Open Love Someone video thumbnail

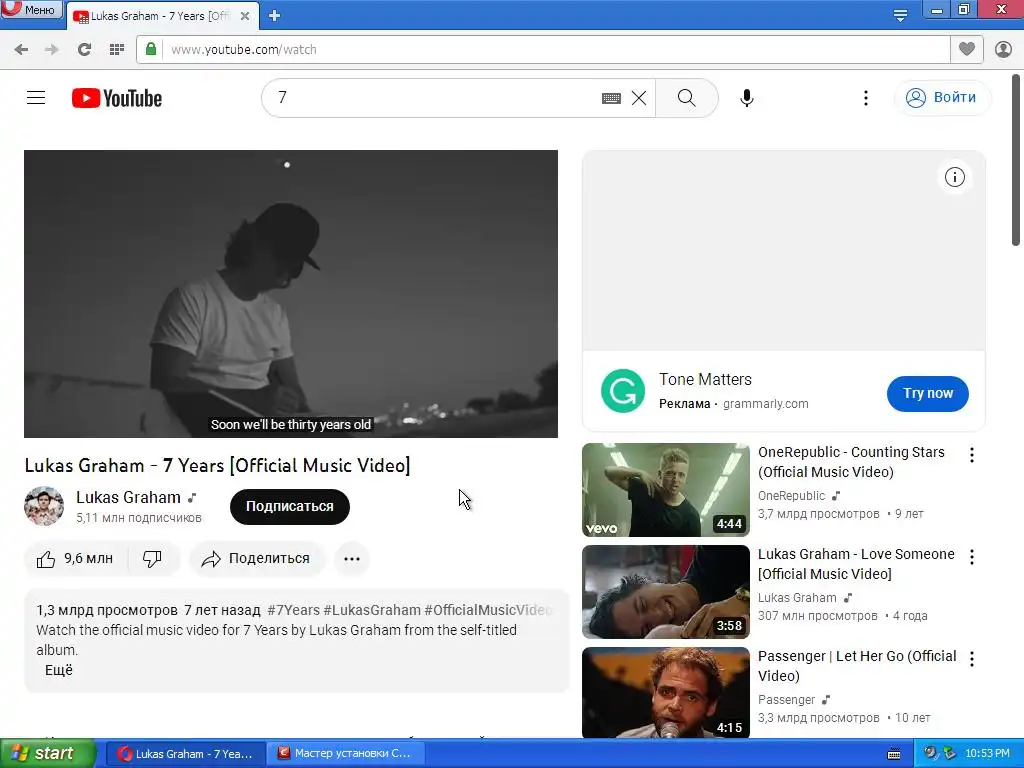pos(665,592)
